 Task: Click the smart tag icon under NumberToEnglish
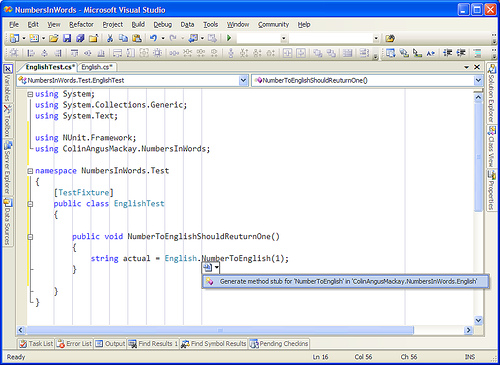tap(207, 267)
